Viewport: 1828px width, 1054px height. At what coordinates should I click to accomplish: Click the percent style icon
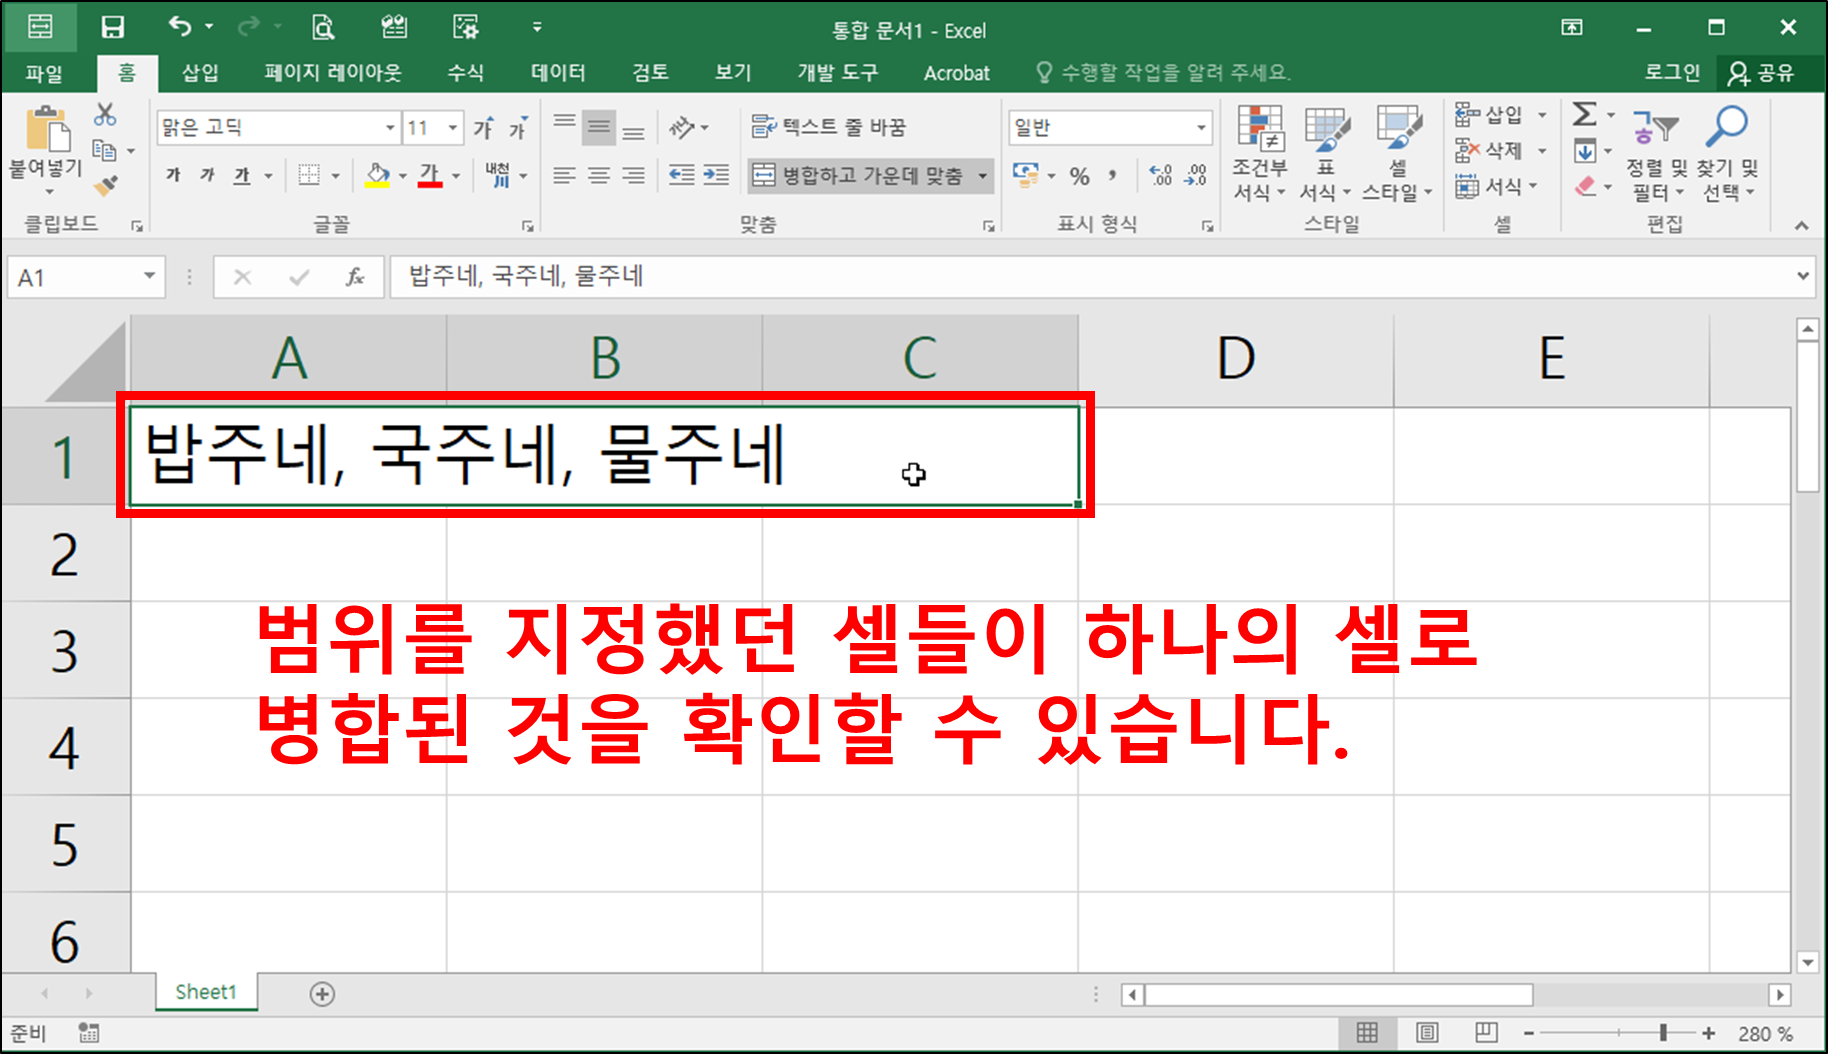click(1079, 176)
